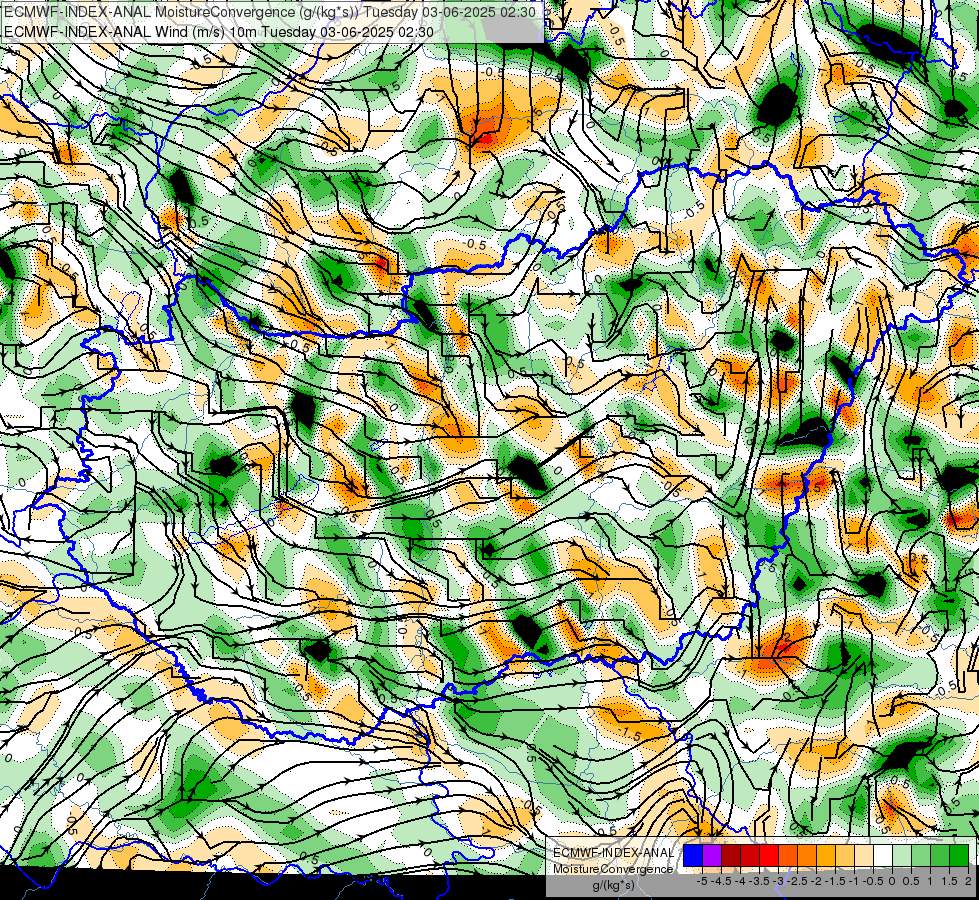The height and width of the screenshot is (900, 979).
Task: Click the legend tick value -4.5
Action: [721, 881]
